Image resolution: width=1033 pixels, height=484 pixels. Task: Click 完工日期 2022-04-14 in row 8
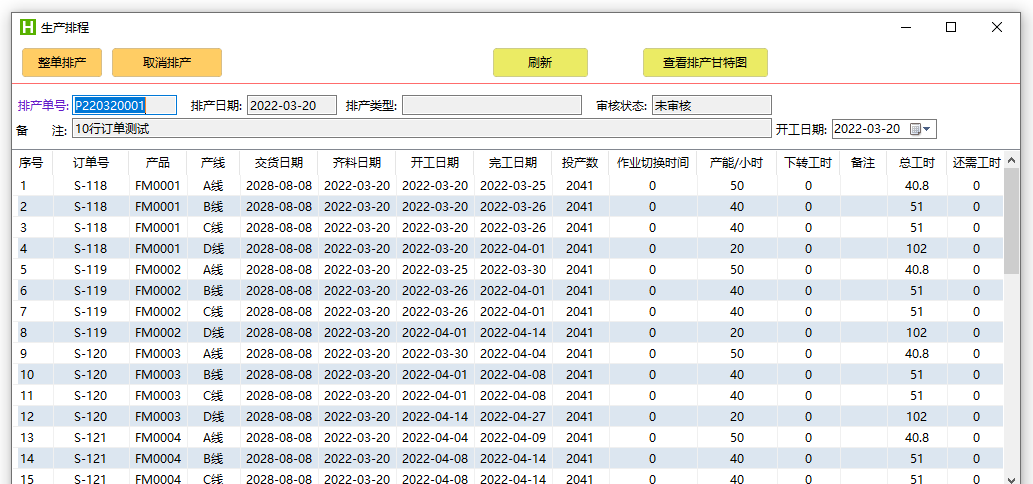click(x=513, y=333)
